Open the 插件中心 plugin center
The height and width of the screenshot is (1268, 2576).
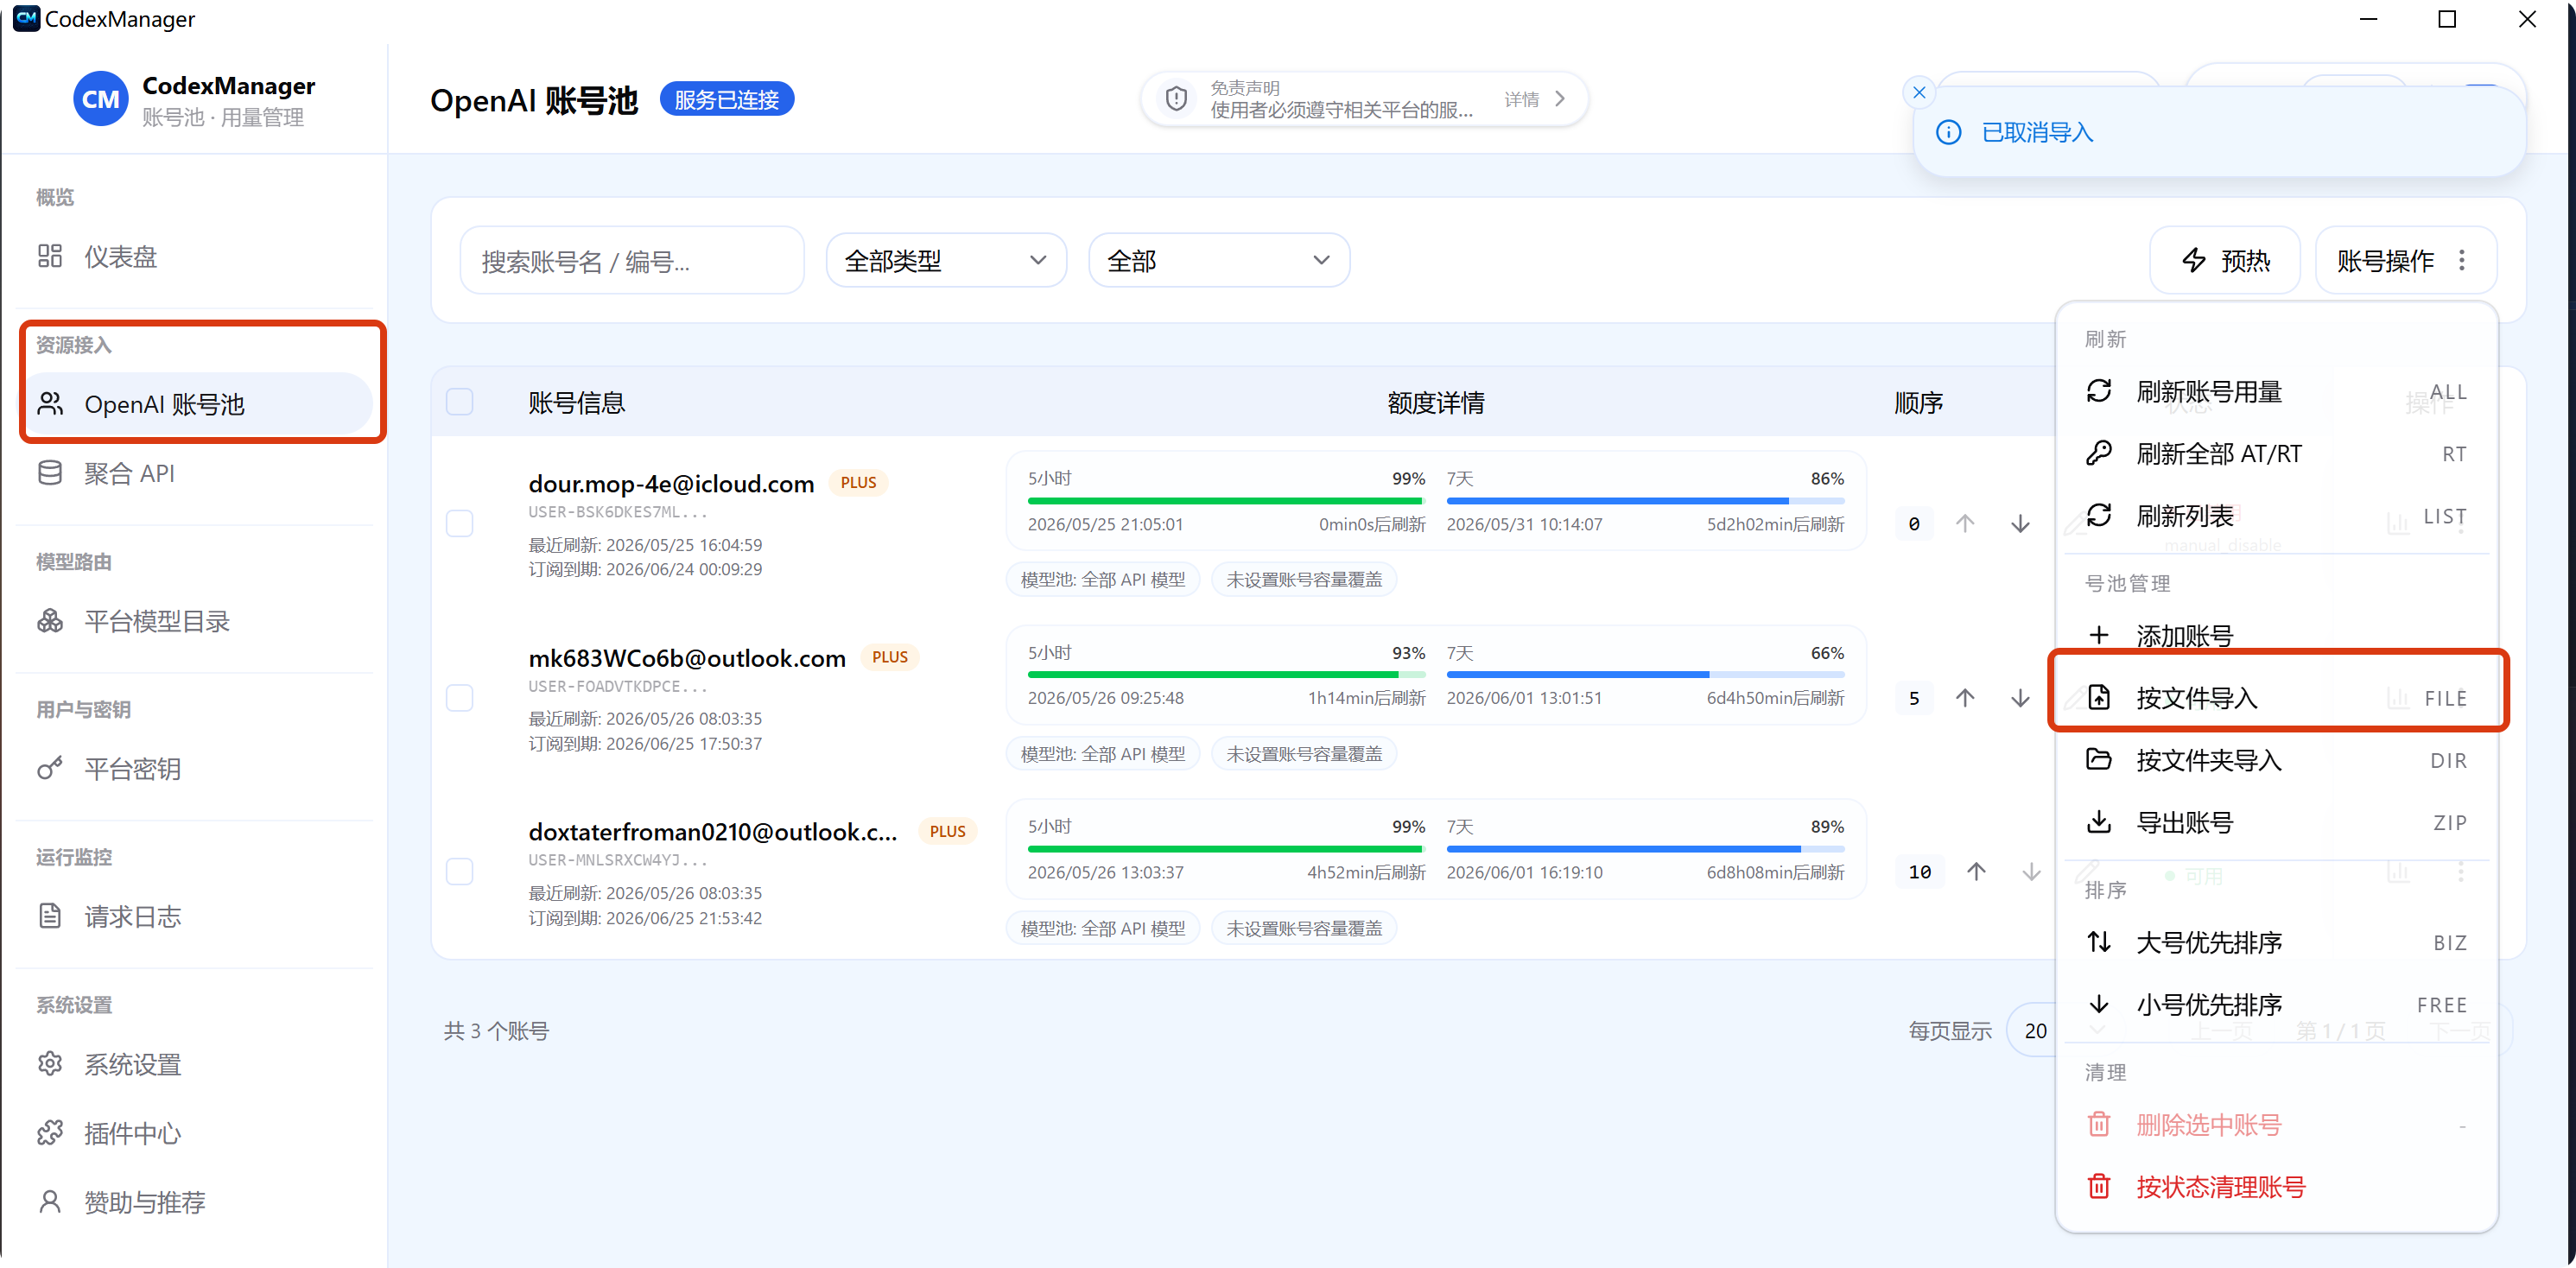[195, 1133]
